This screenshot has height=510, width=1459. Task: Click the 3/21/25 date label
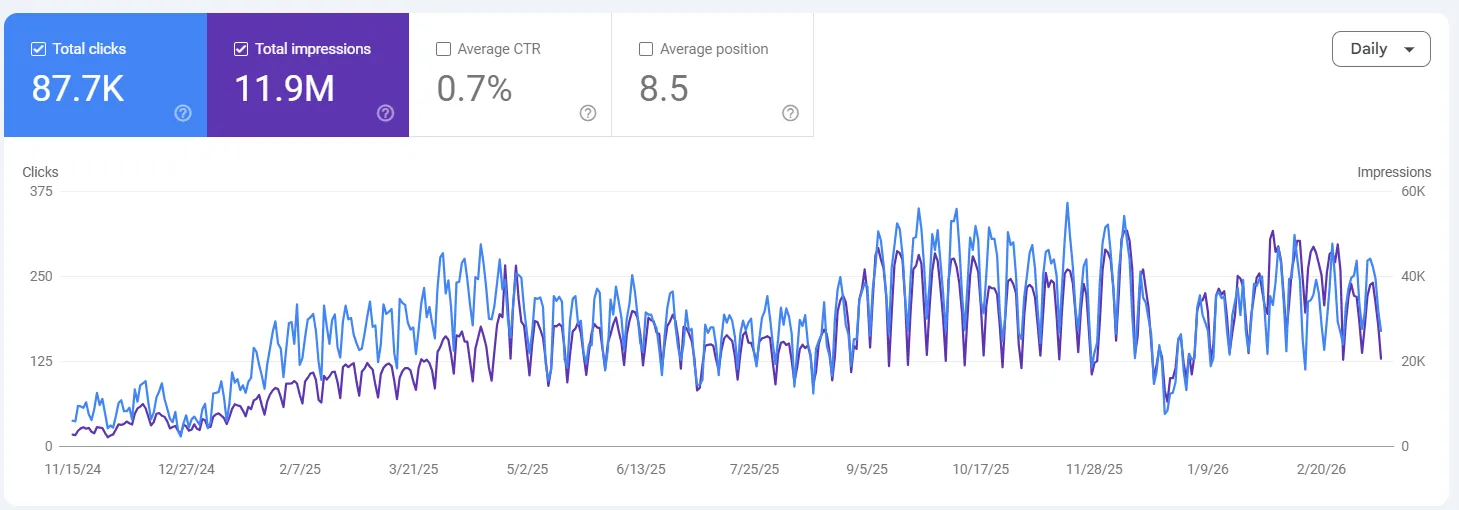pos(414,468)
